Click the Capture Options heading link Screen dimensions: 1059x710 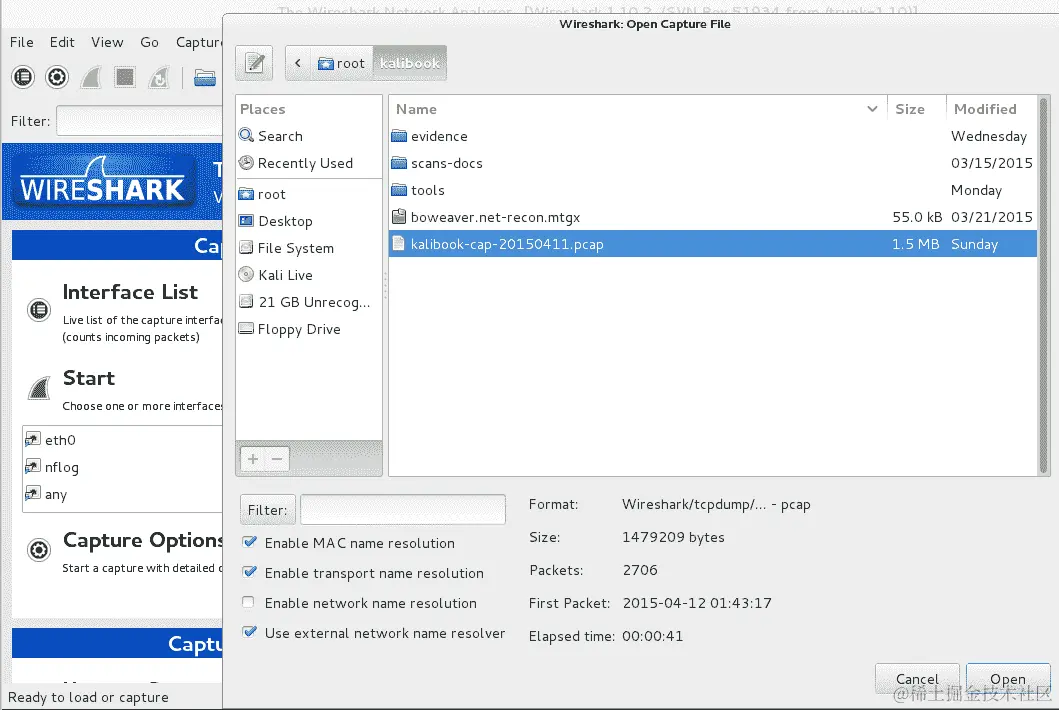(x=143, y=540)
